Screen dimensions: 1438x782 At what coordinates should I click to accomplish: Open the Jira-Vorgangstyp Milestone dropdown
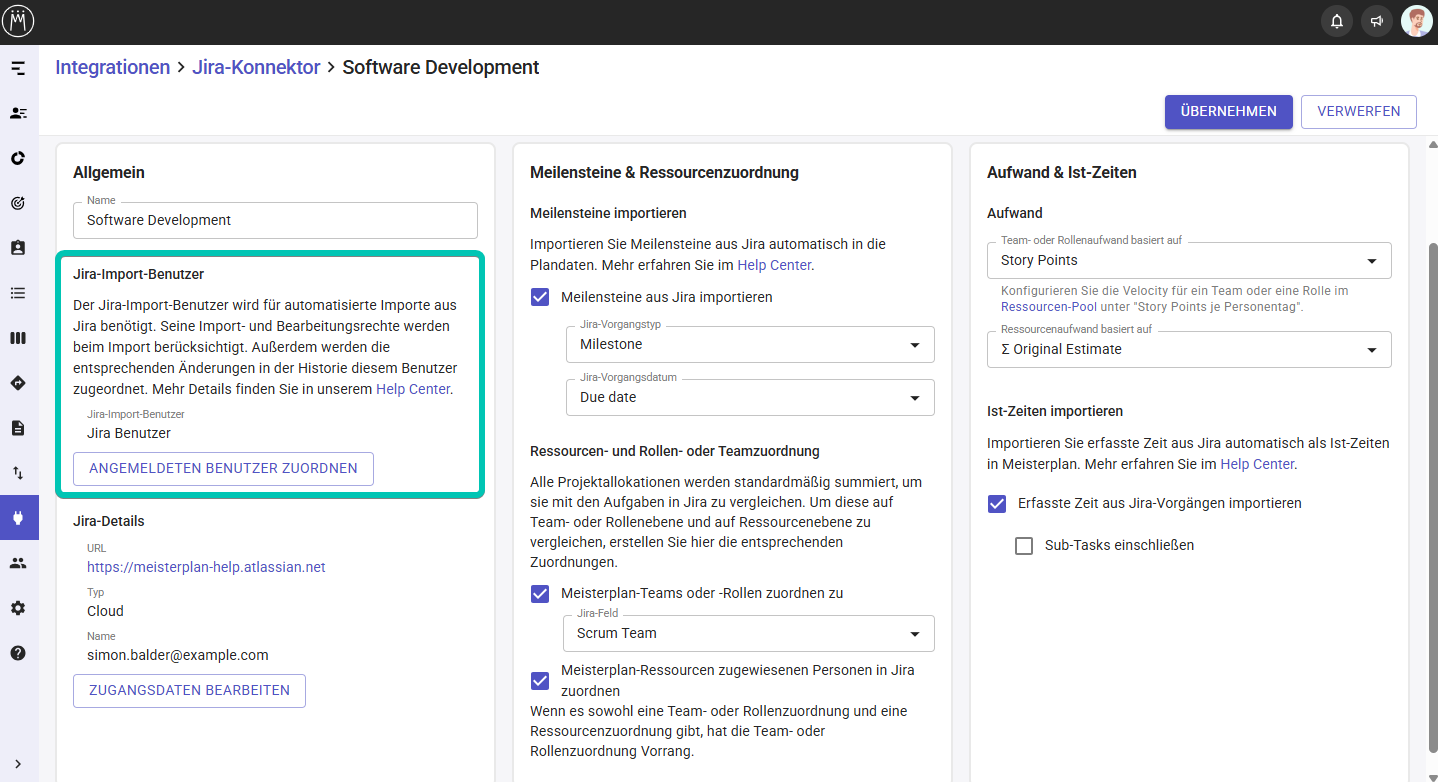tap(750, 344)
